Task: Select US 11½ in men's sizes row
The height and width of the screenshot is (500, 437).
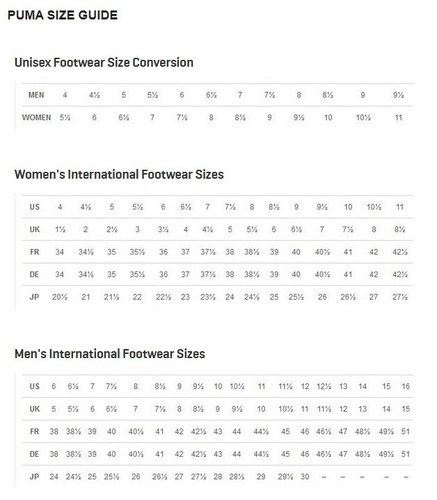Action: point(285,386)
